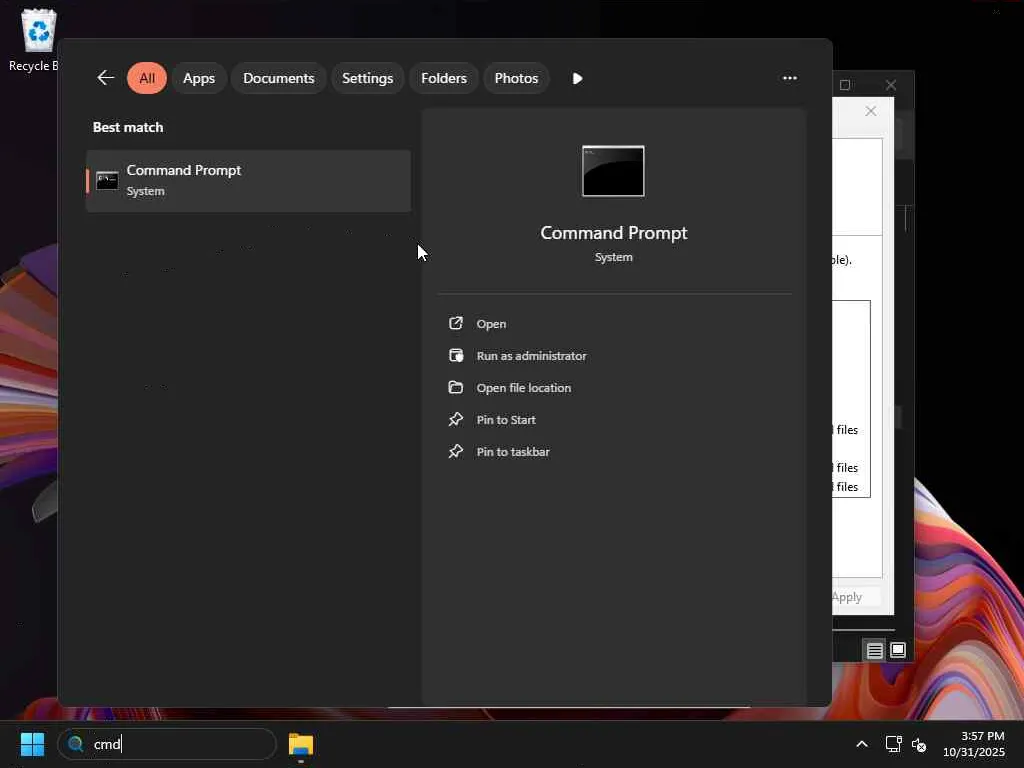This screenshot has width=1024, height=768.
Task: Switch to large icons view in background window
Action: tap(898, 650)
